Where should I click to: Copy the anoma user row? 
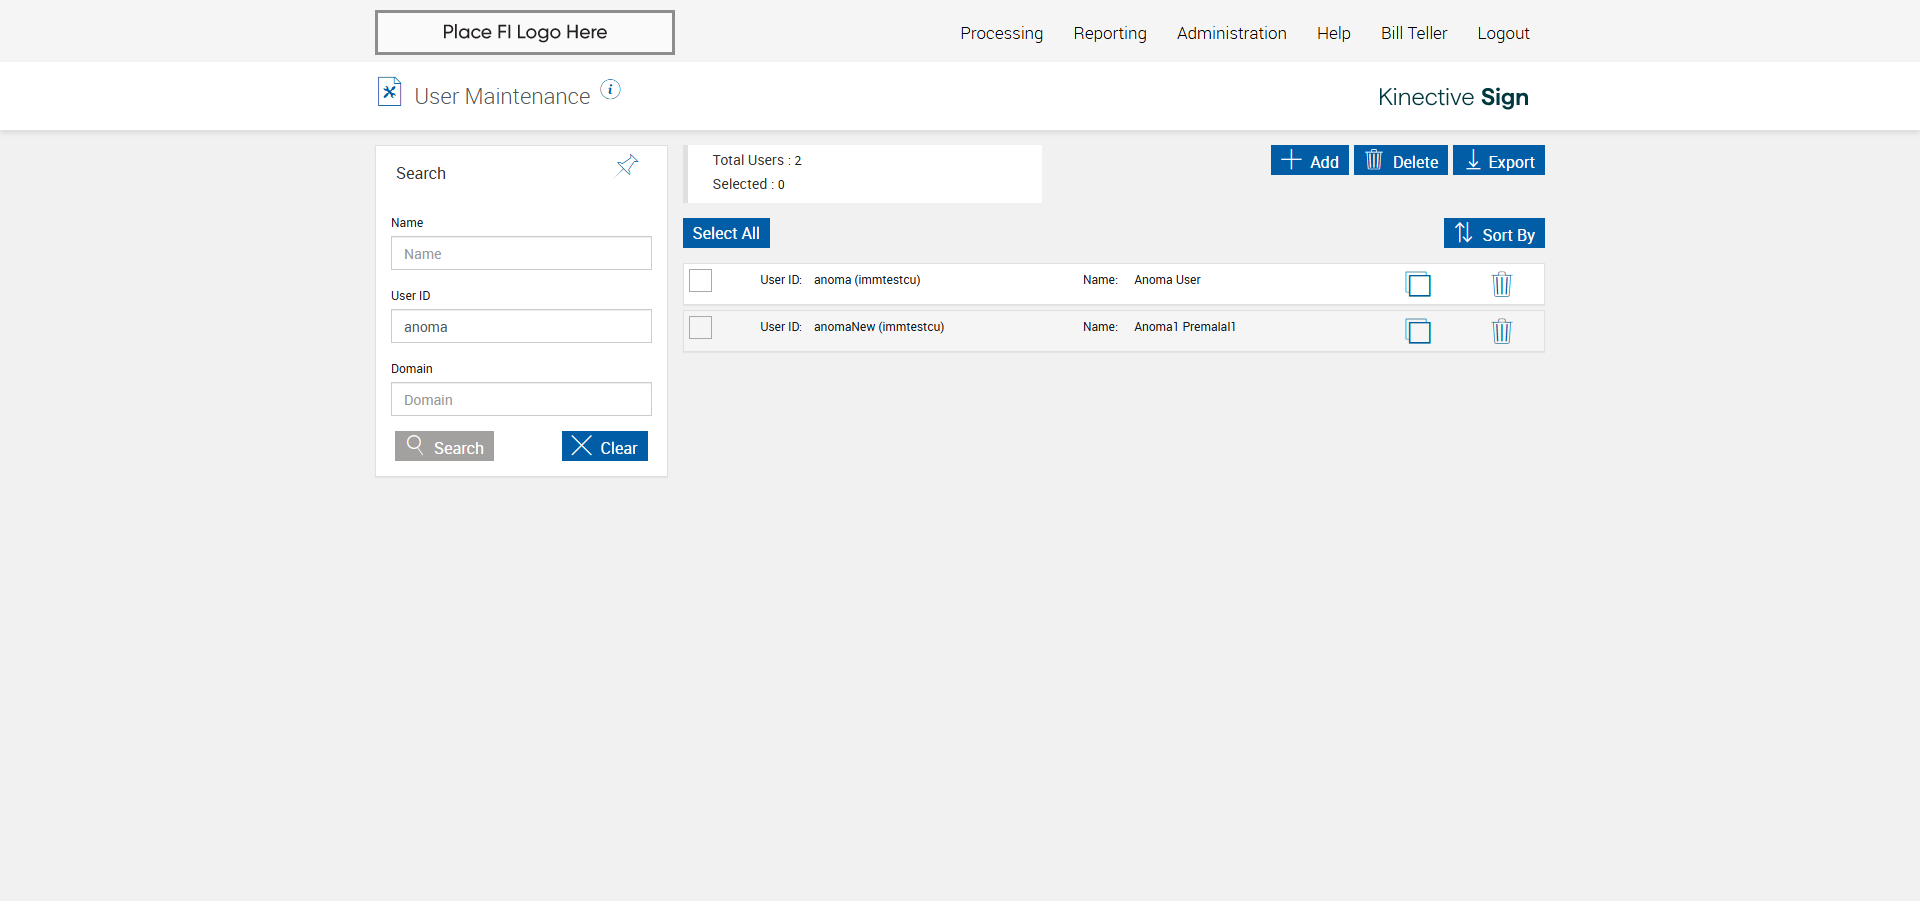tap(1418, 285)
